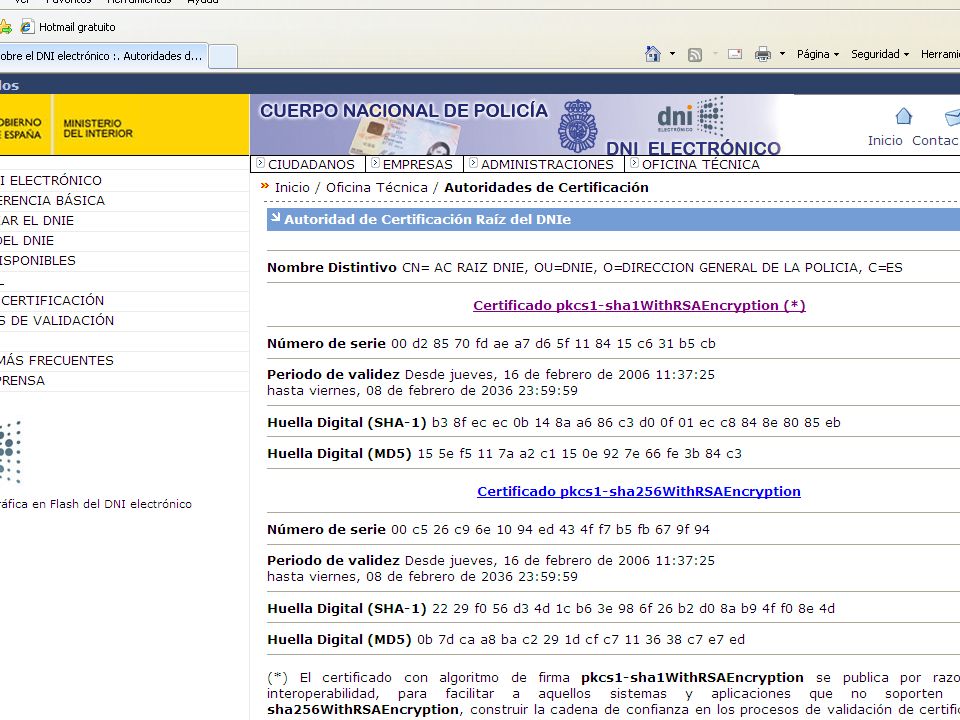Click the Autoridad de Certificación Raíz header
The height and width of the screenshot is (720, 960).
[613, 219]
